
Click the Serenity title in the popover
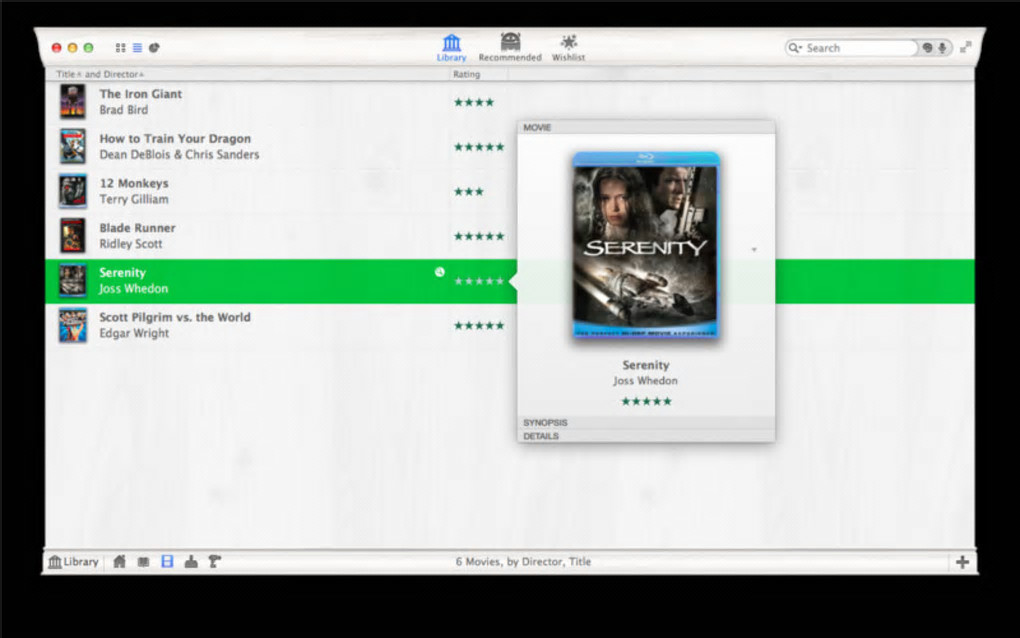coord(645,365)
